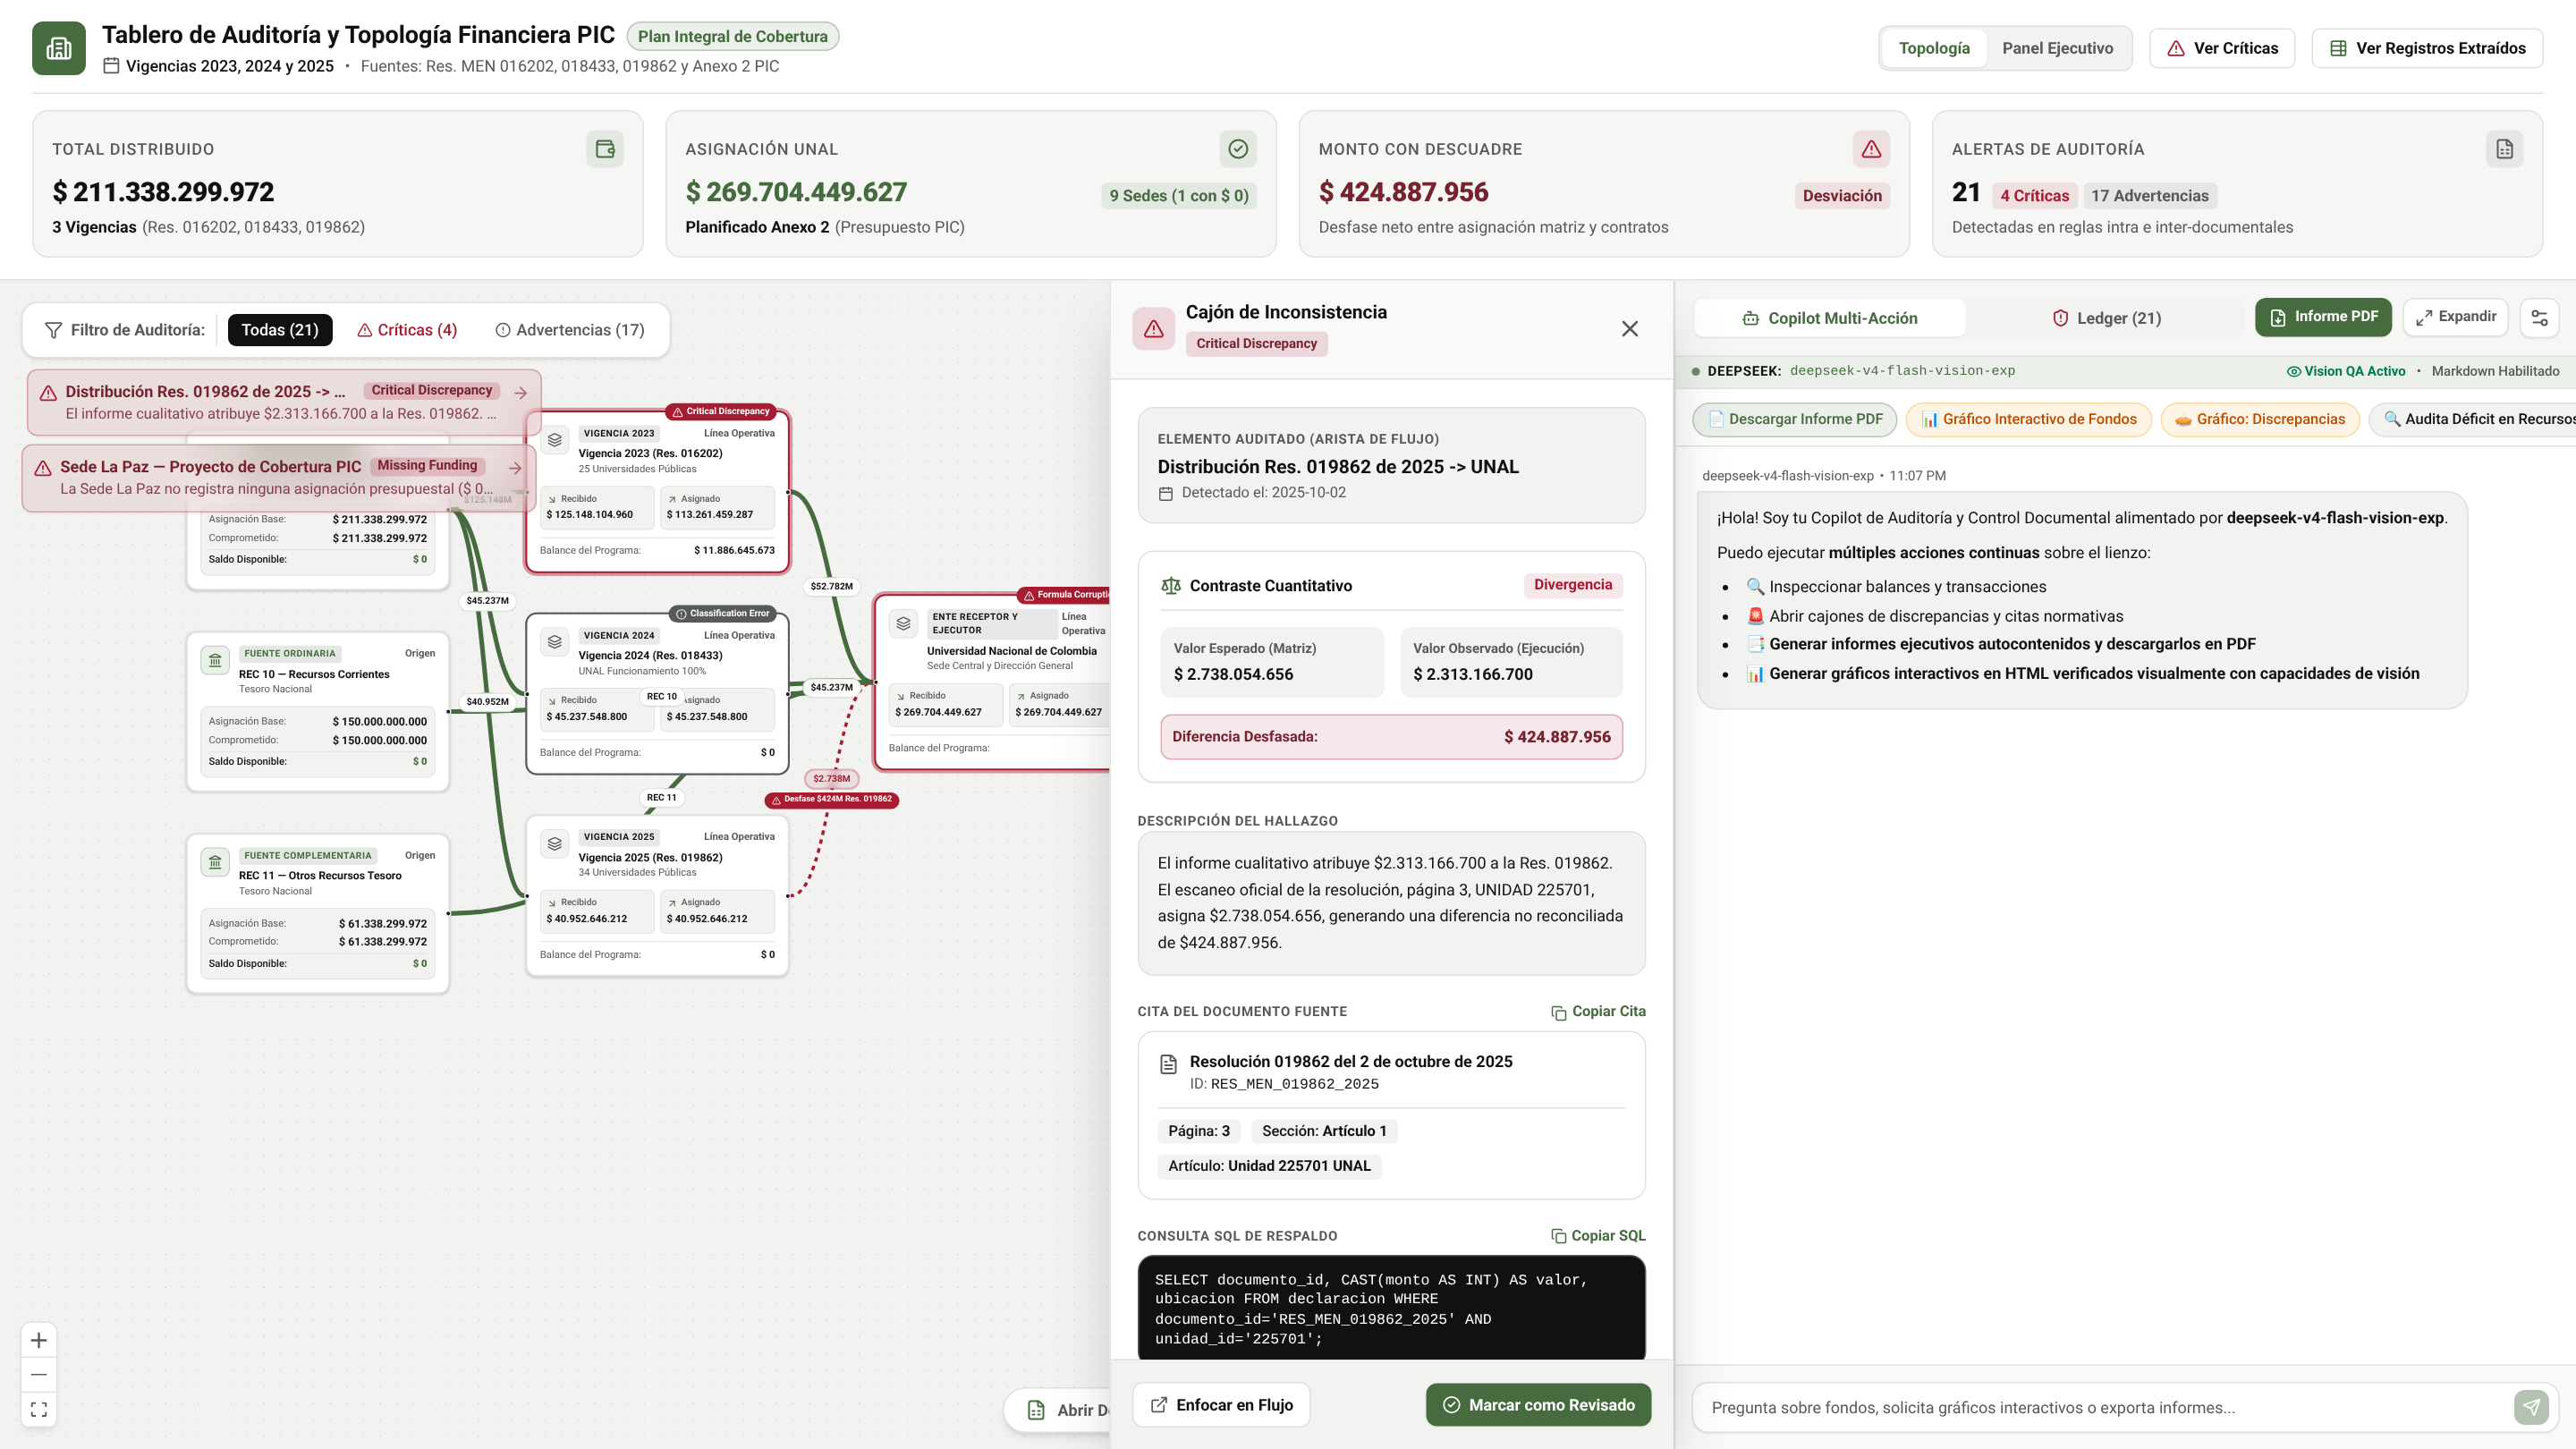
Task: Close the Cajón de Inconsistencia panel
Action: (1630, 329)
